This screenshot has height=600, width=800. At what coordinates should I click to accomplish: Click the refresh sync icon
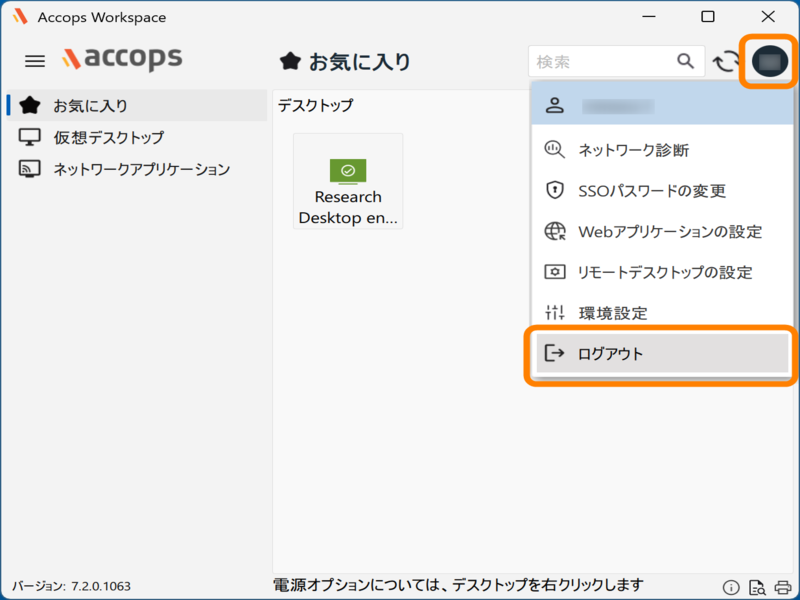coord(726,62)
